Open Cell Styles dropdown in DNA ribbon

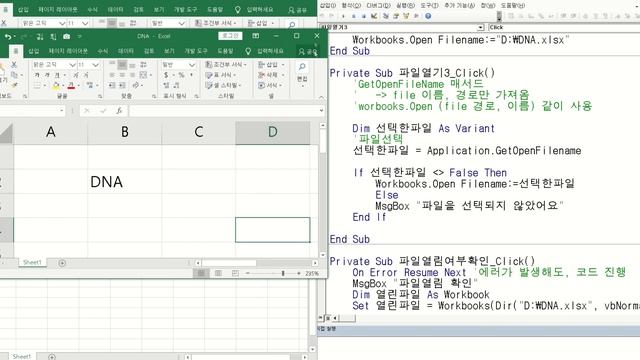click(x=223, y=85)
